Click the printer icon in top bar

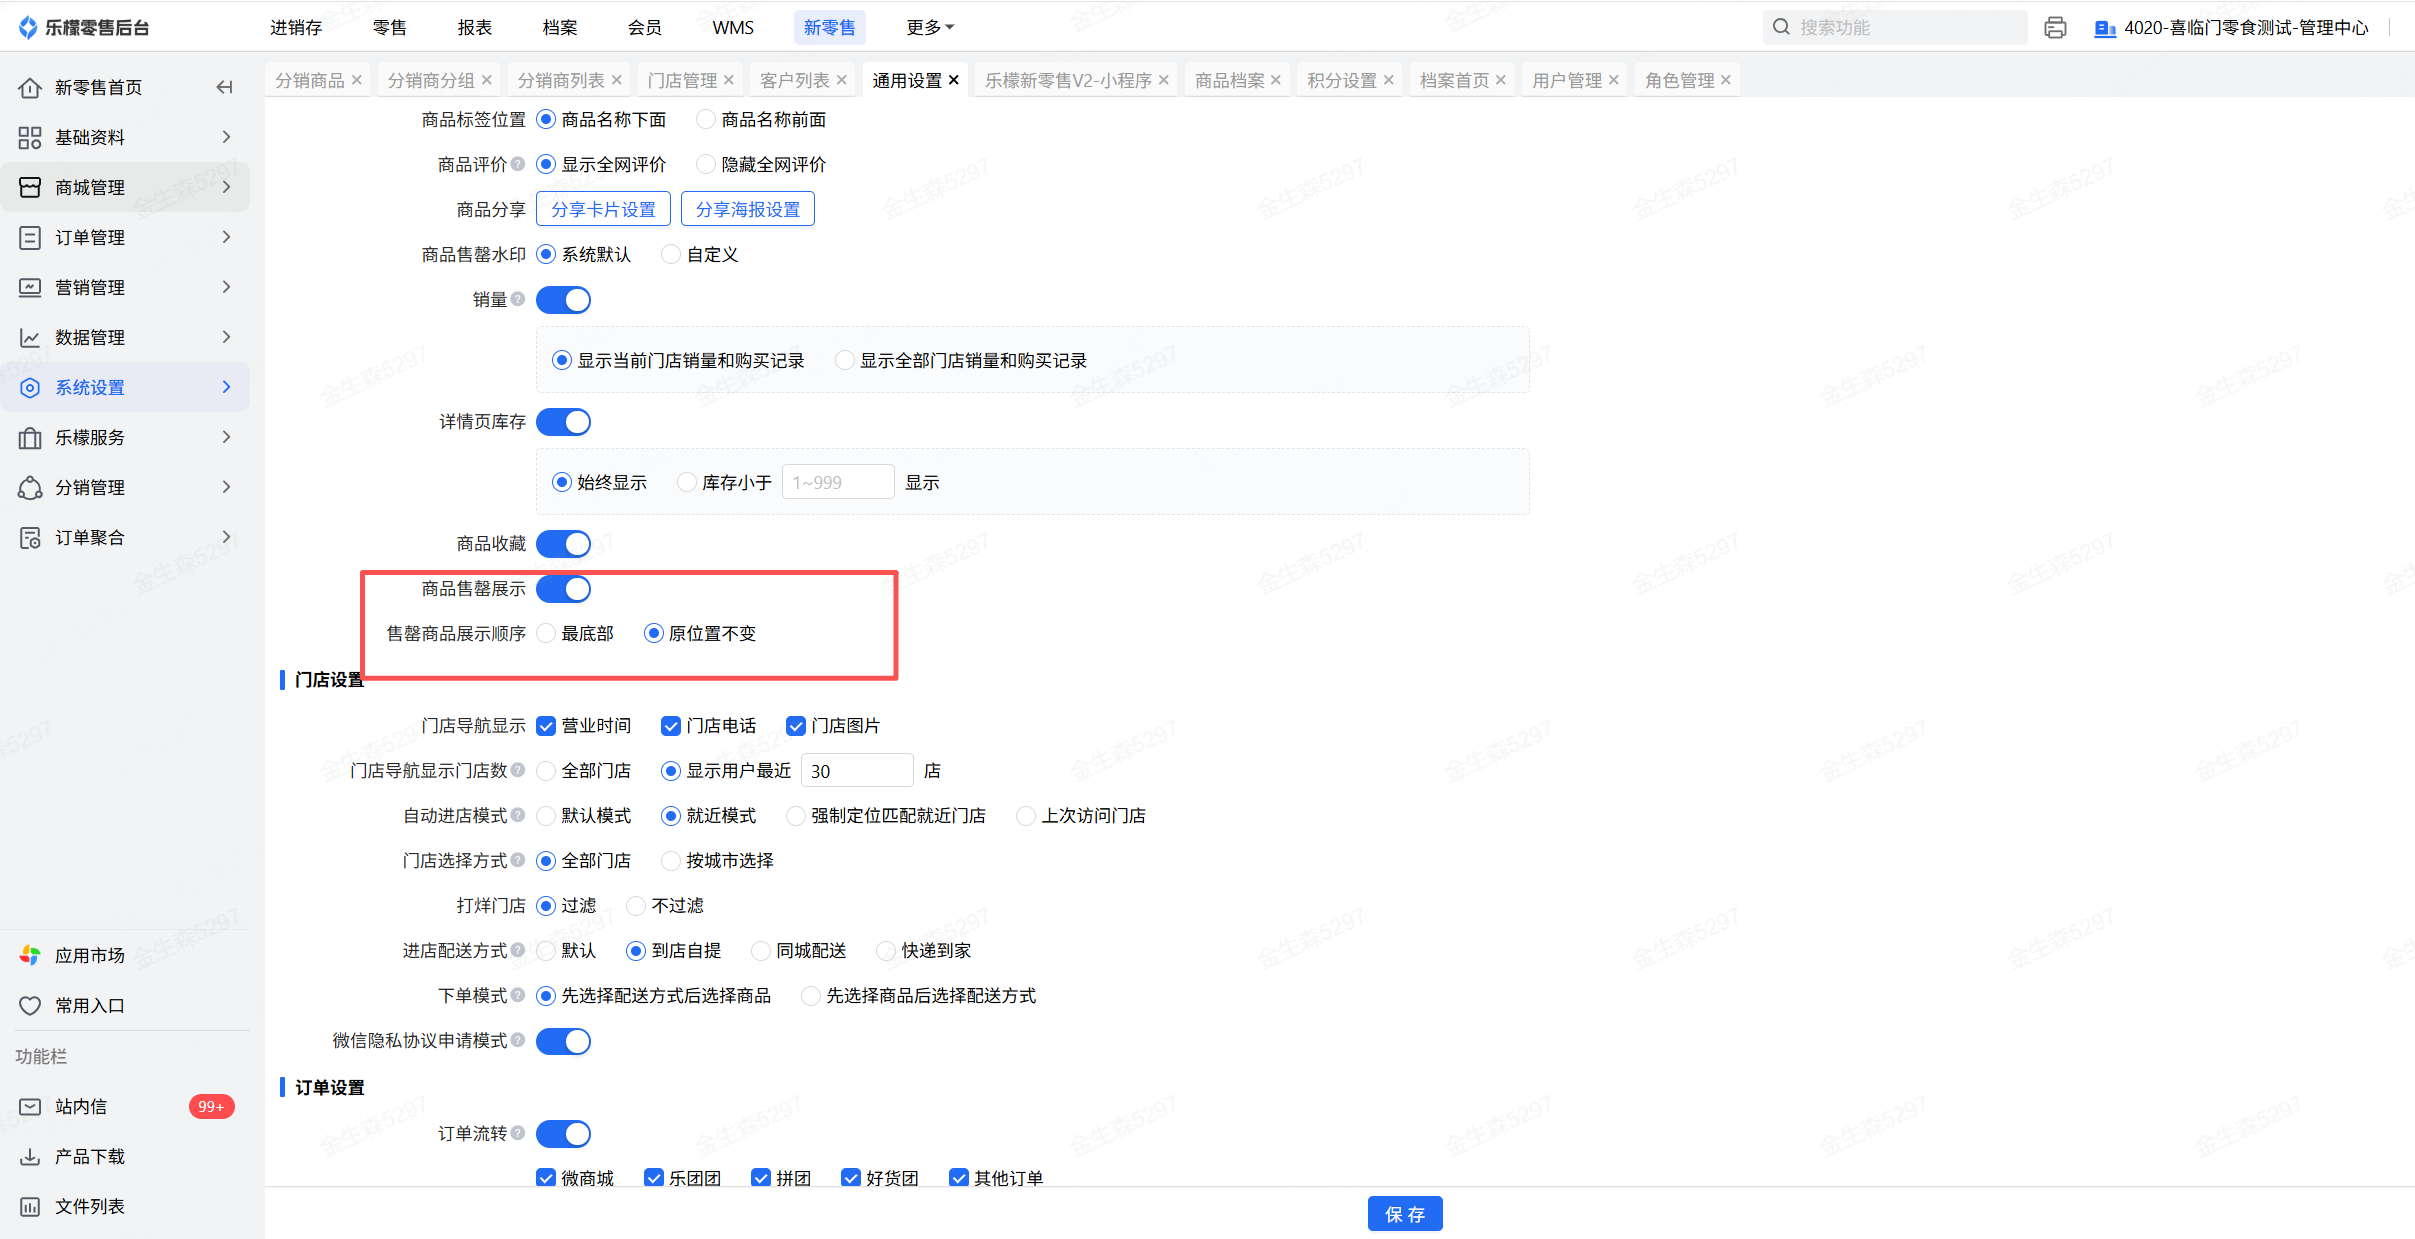click(2055, 28)
